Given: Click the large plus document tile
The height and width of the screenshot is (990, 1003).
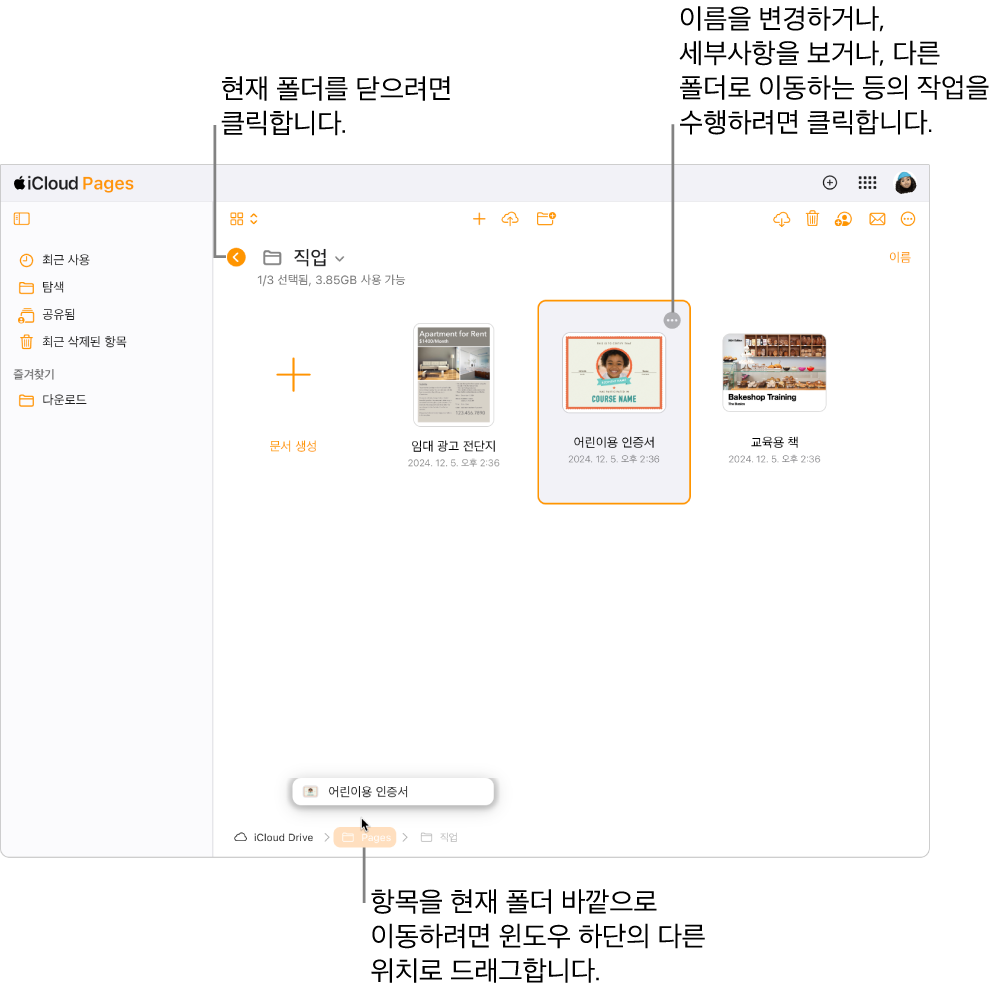Looking at the screenshot, I should [294, 375].
